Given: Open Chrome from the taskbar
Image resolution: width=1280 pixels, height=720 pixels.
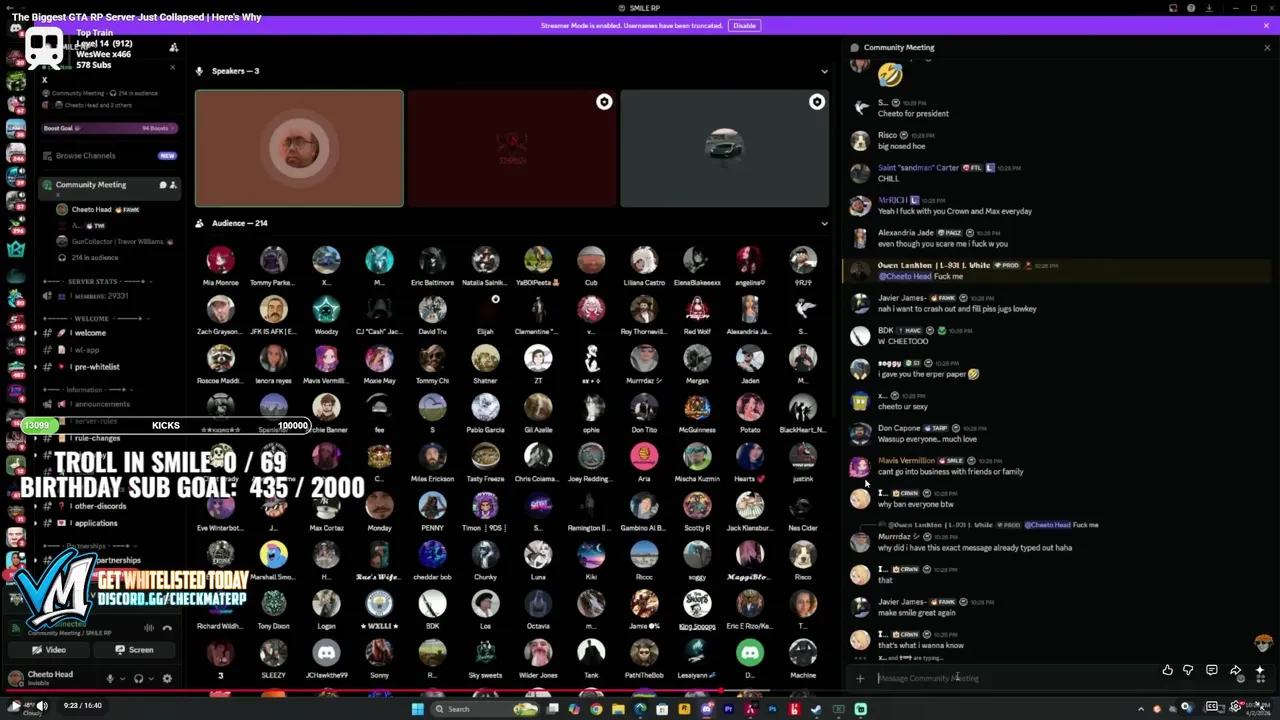Looking at the screenshot, I should [x=596, y=709].
